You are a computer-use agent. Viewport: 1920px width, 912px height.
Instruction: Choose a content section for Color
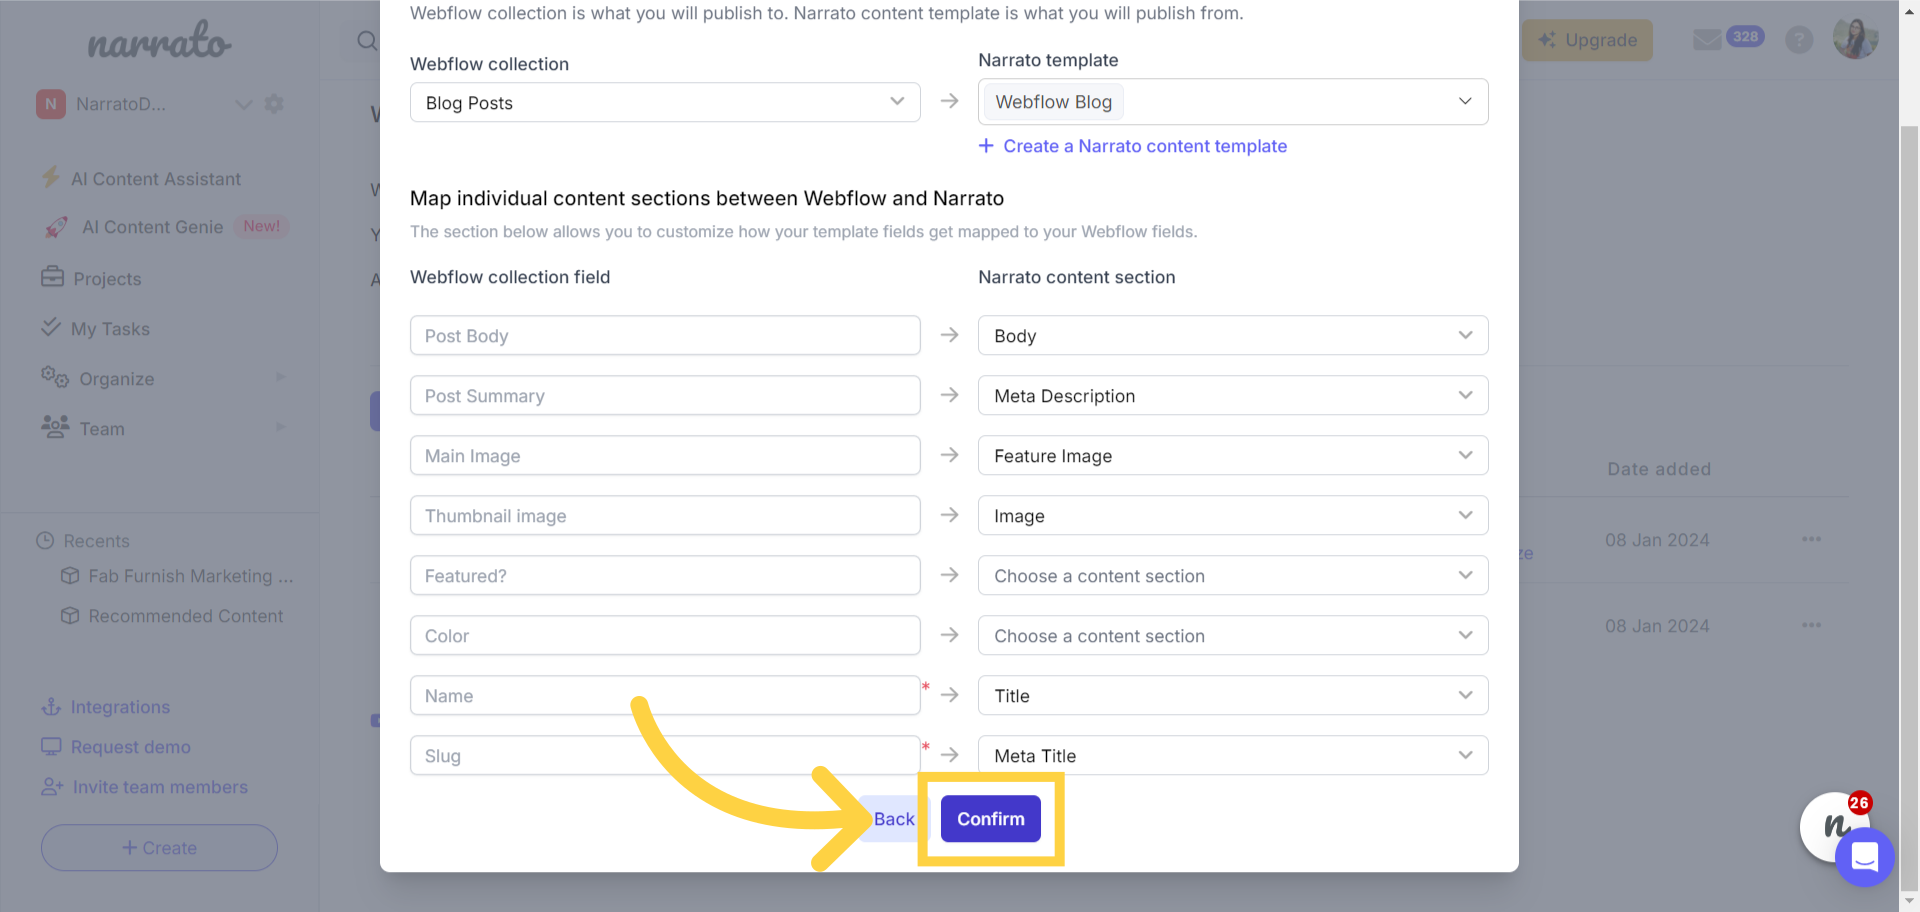pyautogui.click(x=1233, y=636)
